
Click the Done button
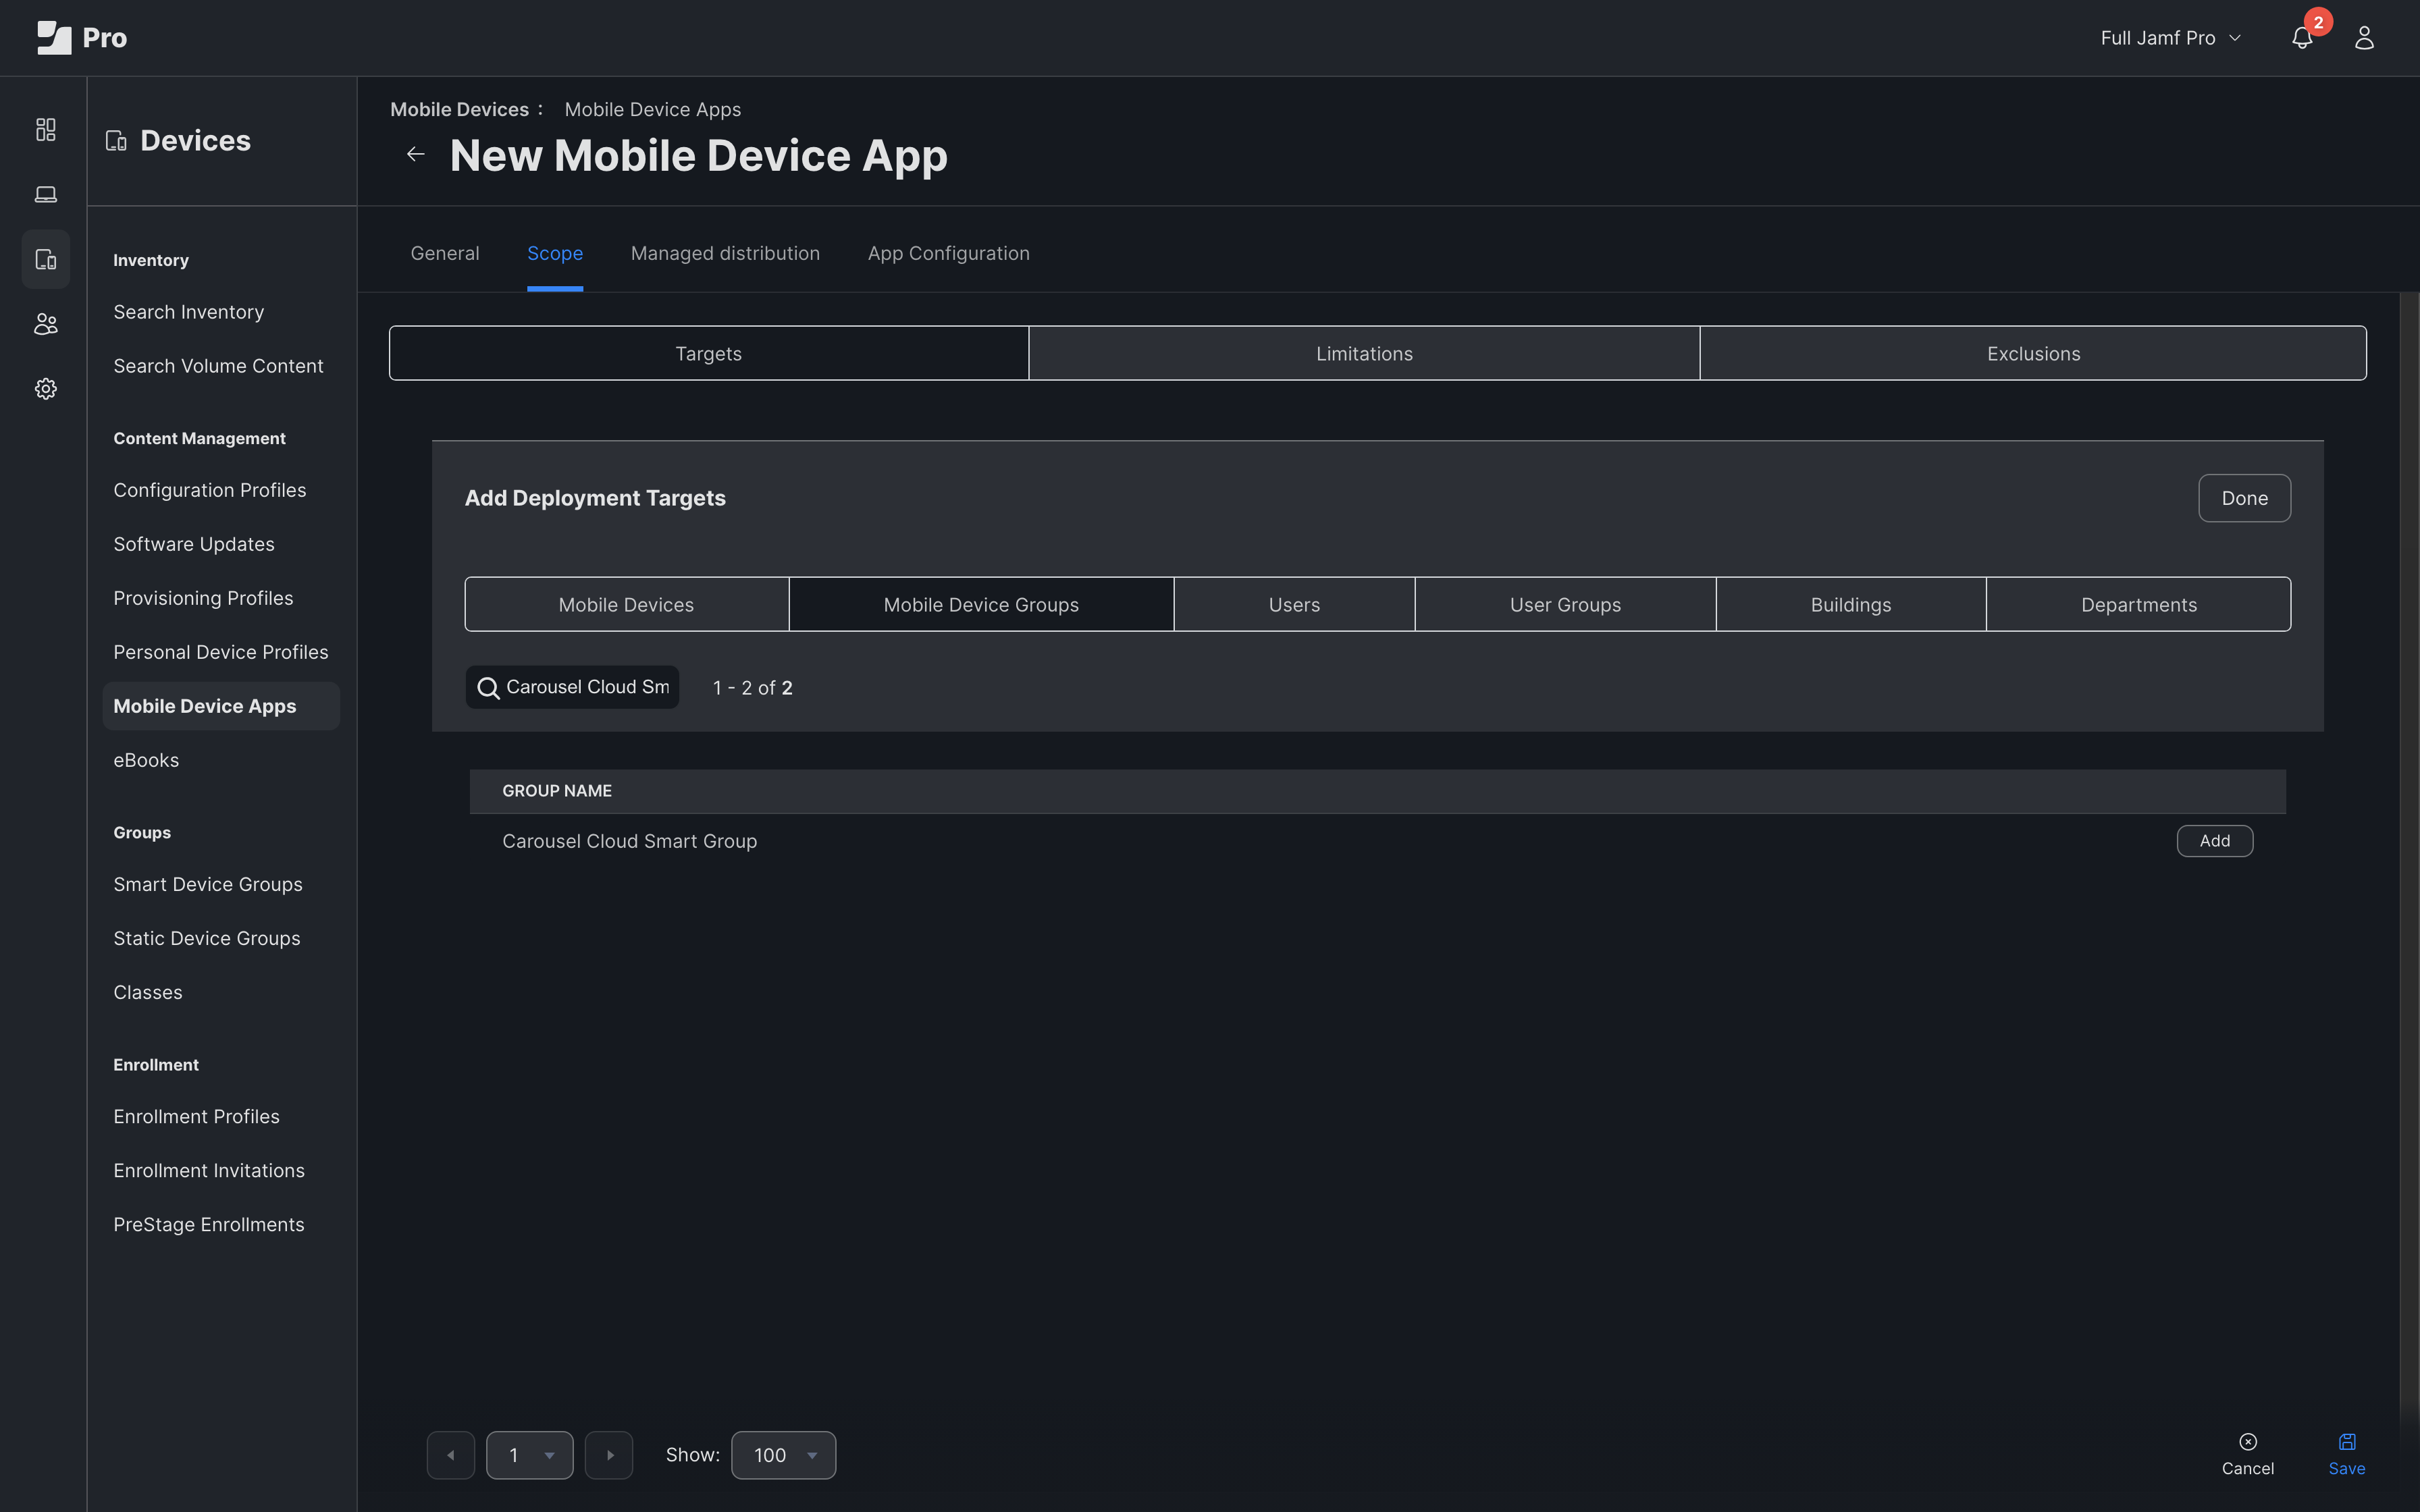tap(2244, 498)
